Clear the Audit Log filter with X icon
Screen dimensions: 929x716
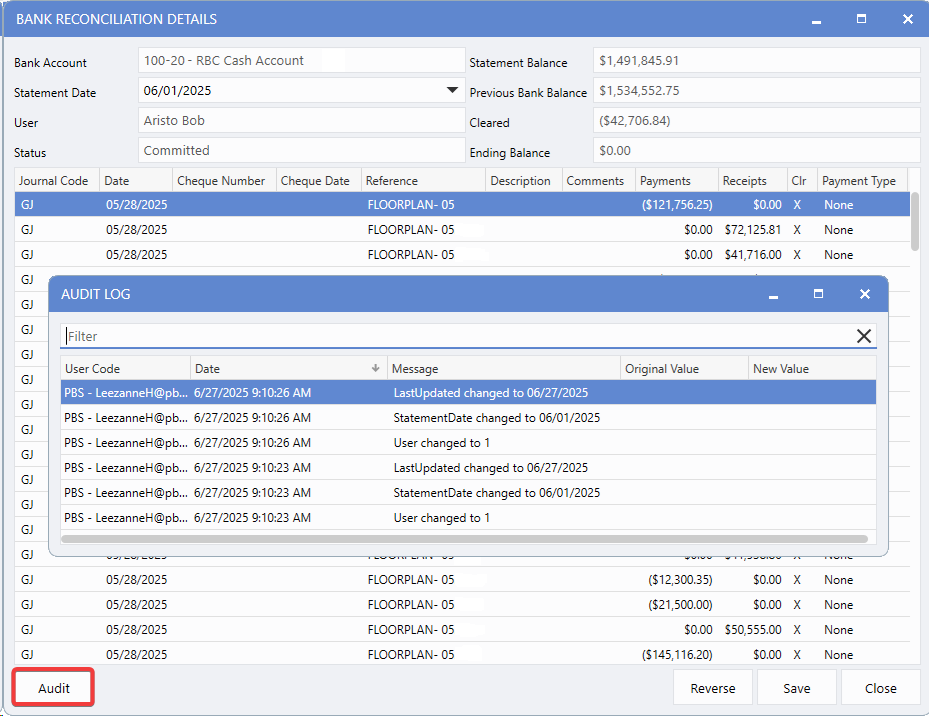tap(864, 336)
